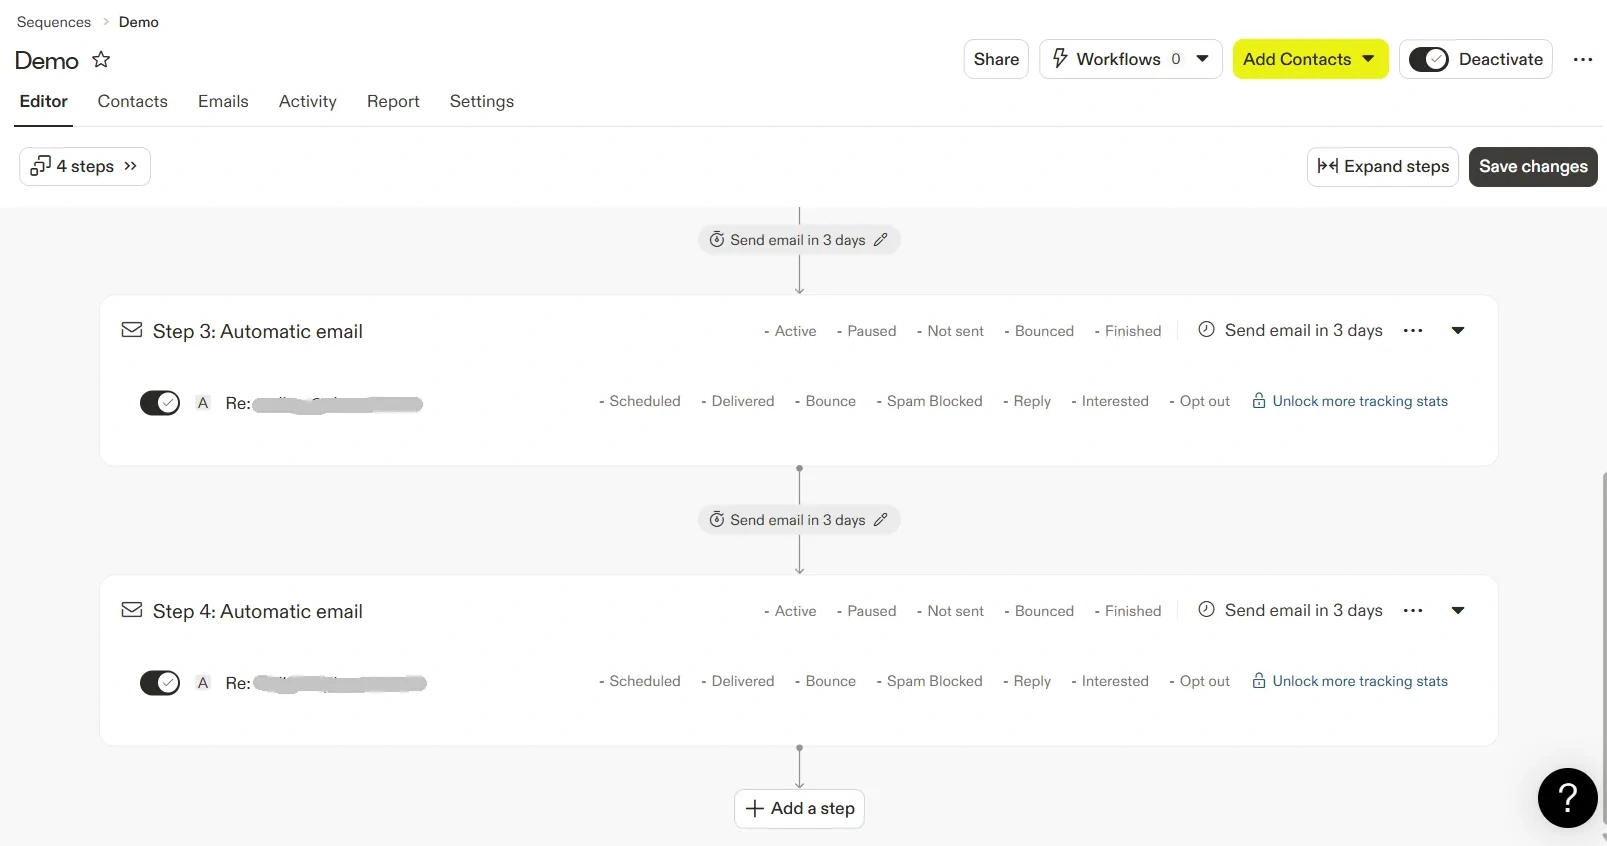Click the clock icon in Step 3 header
1607x846 pixels.
(1206, 330)
